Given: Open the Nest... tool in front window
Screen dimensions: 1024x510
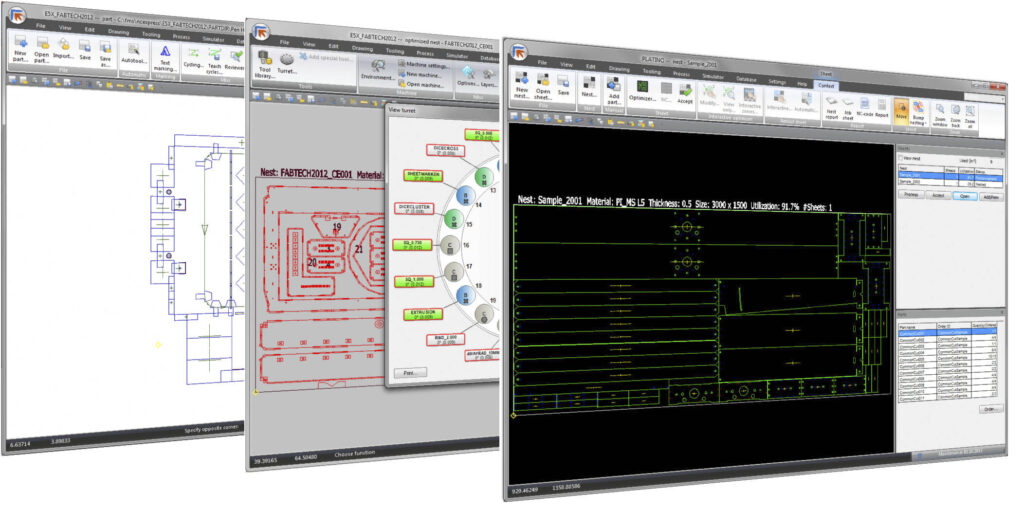Looking at the screenshot, I should tap(589, 86).
